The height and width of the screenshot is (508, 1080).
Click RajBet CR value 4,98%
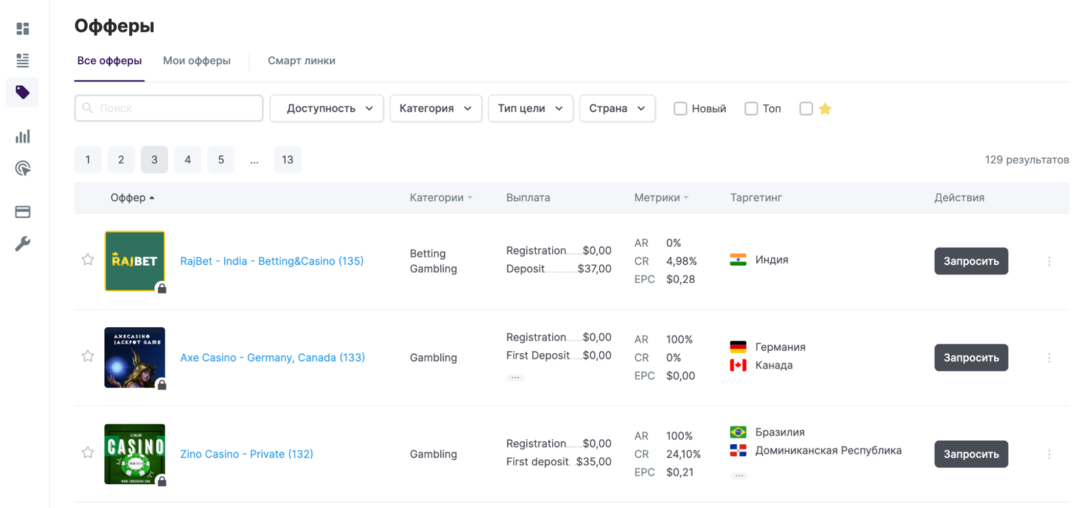682,262
